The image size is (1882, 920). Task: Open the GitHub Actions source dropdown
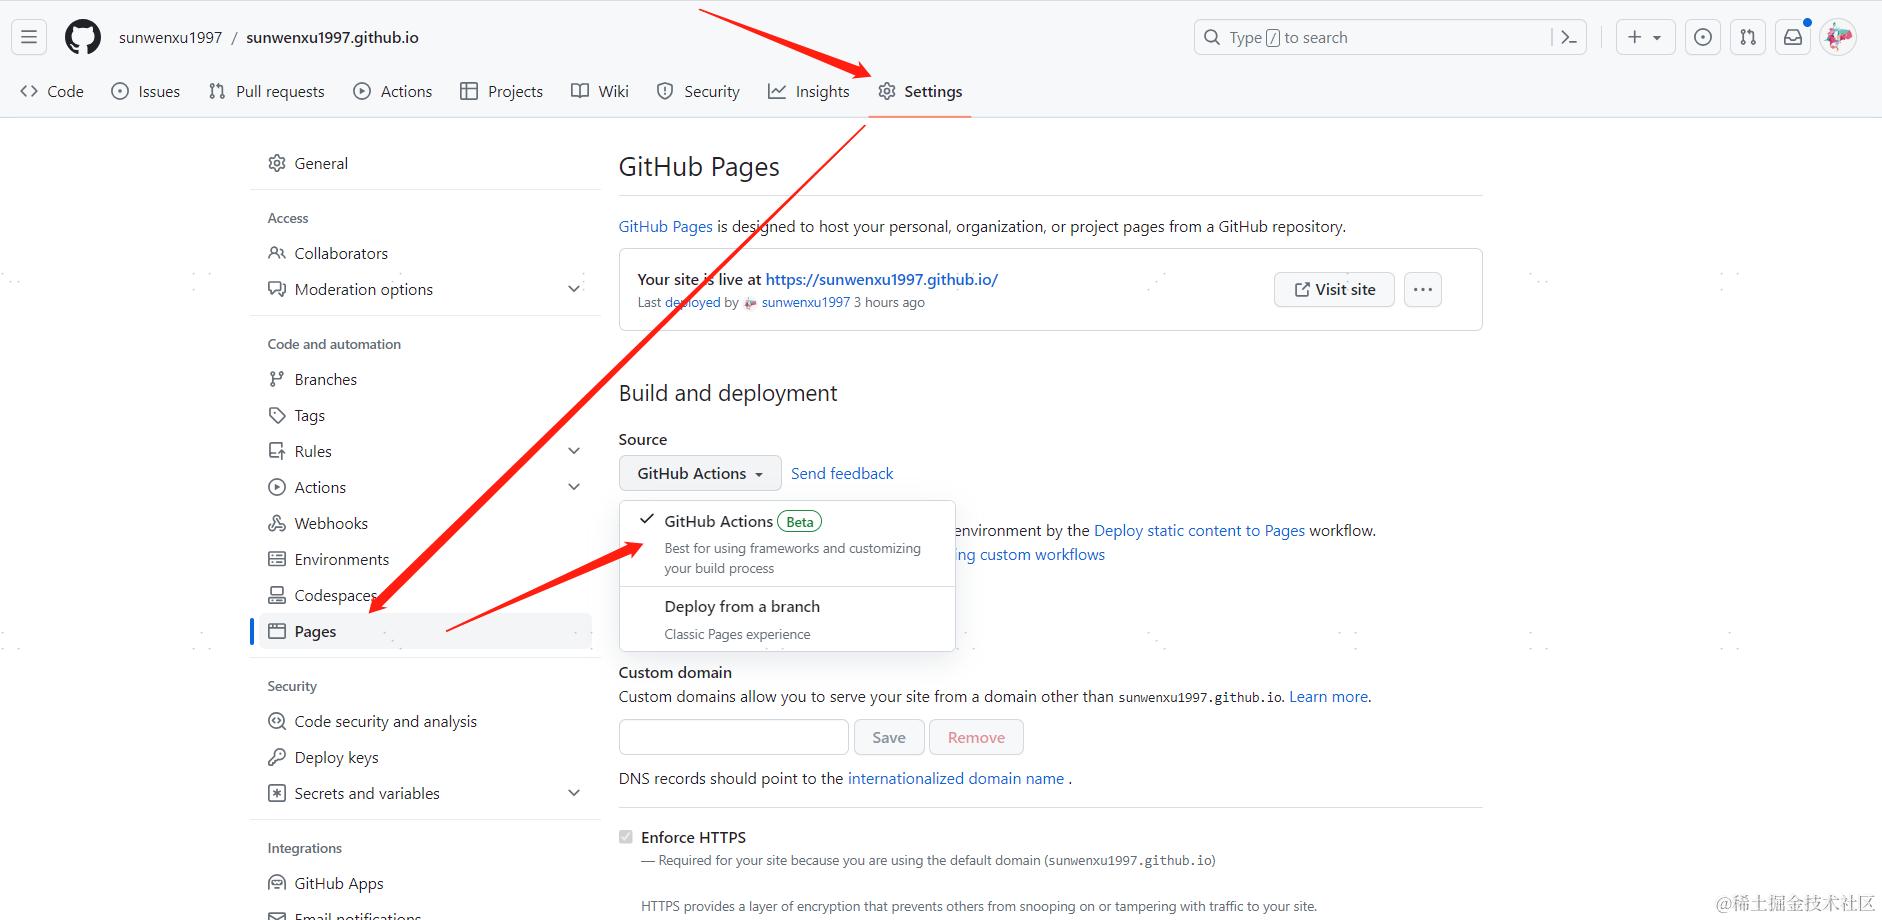700,473
